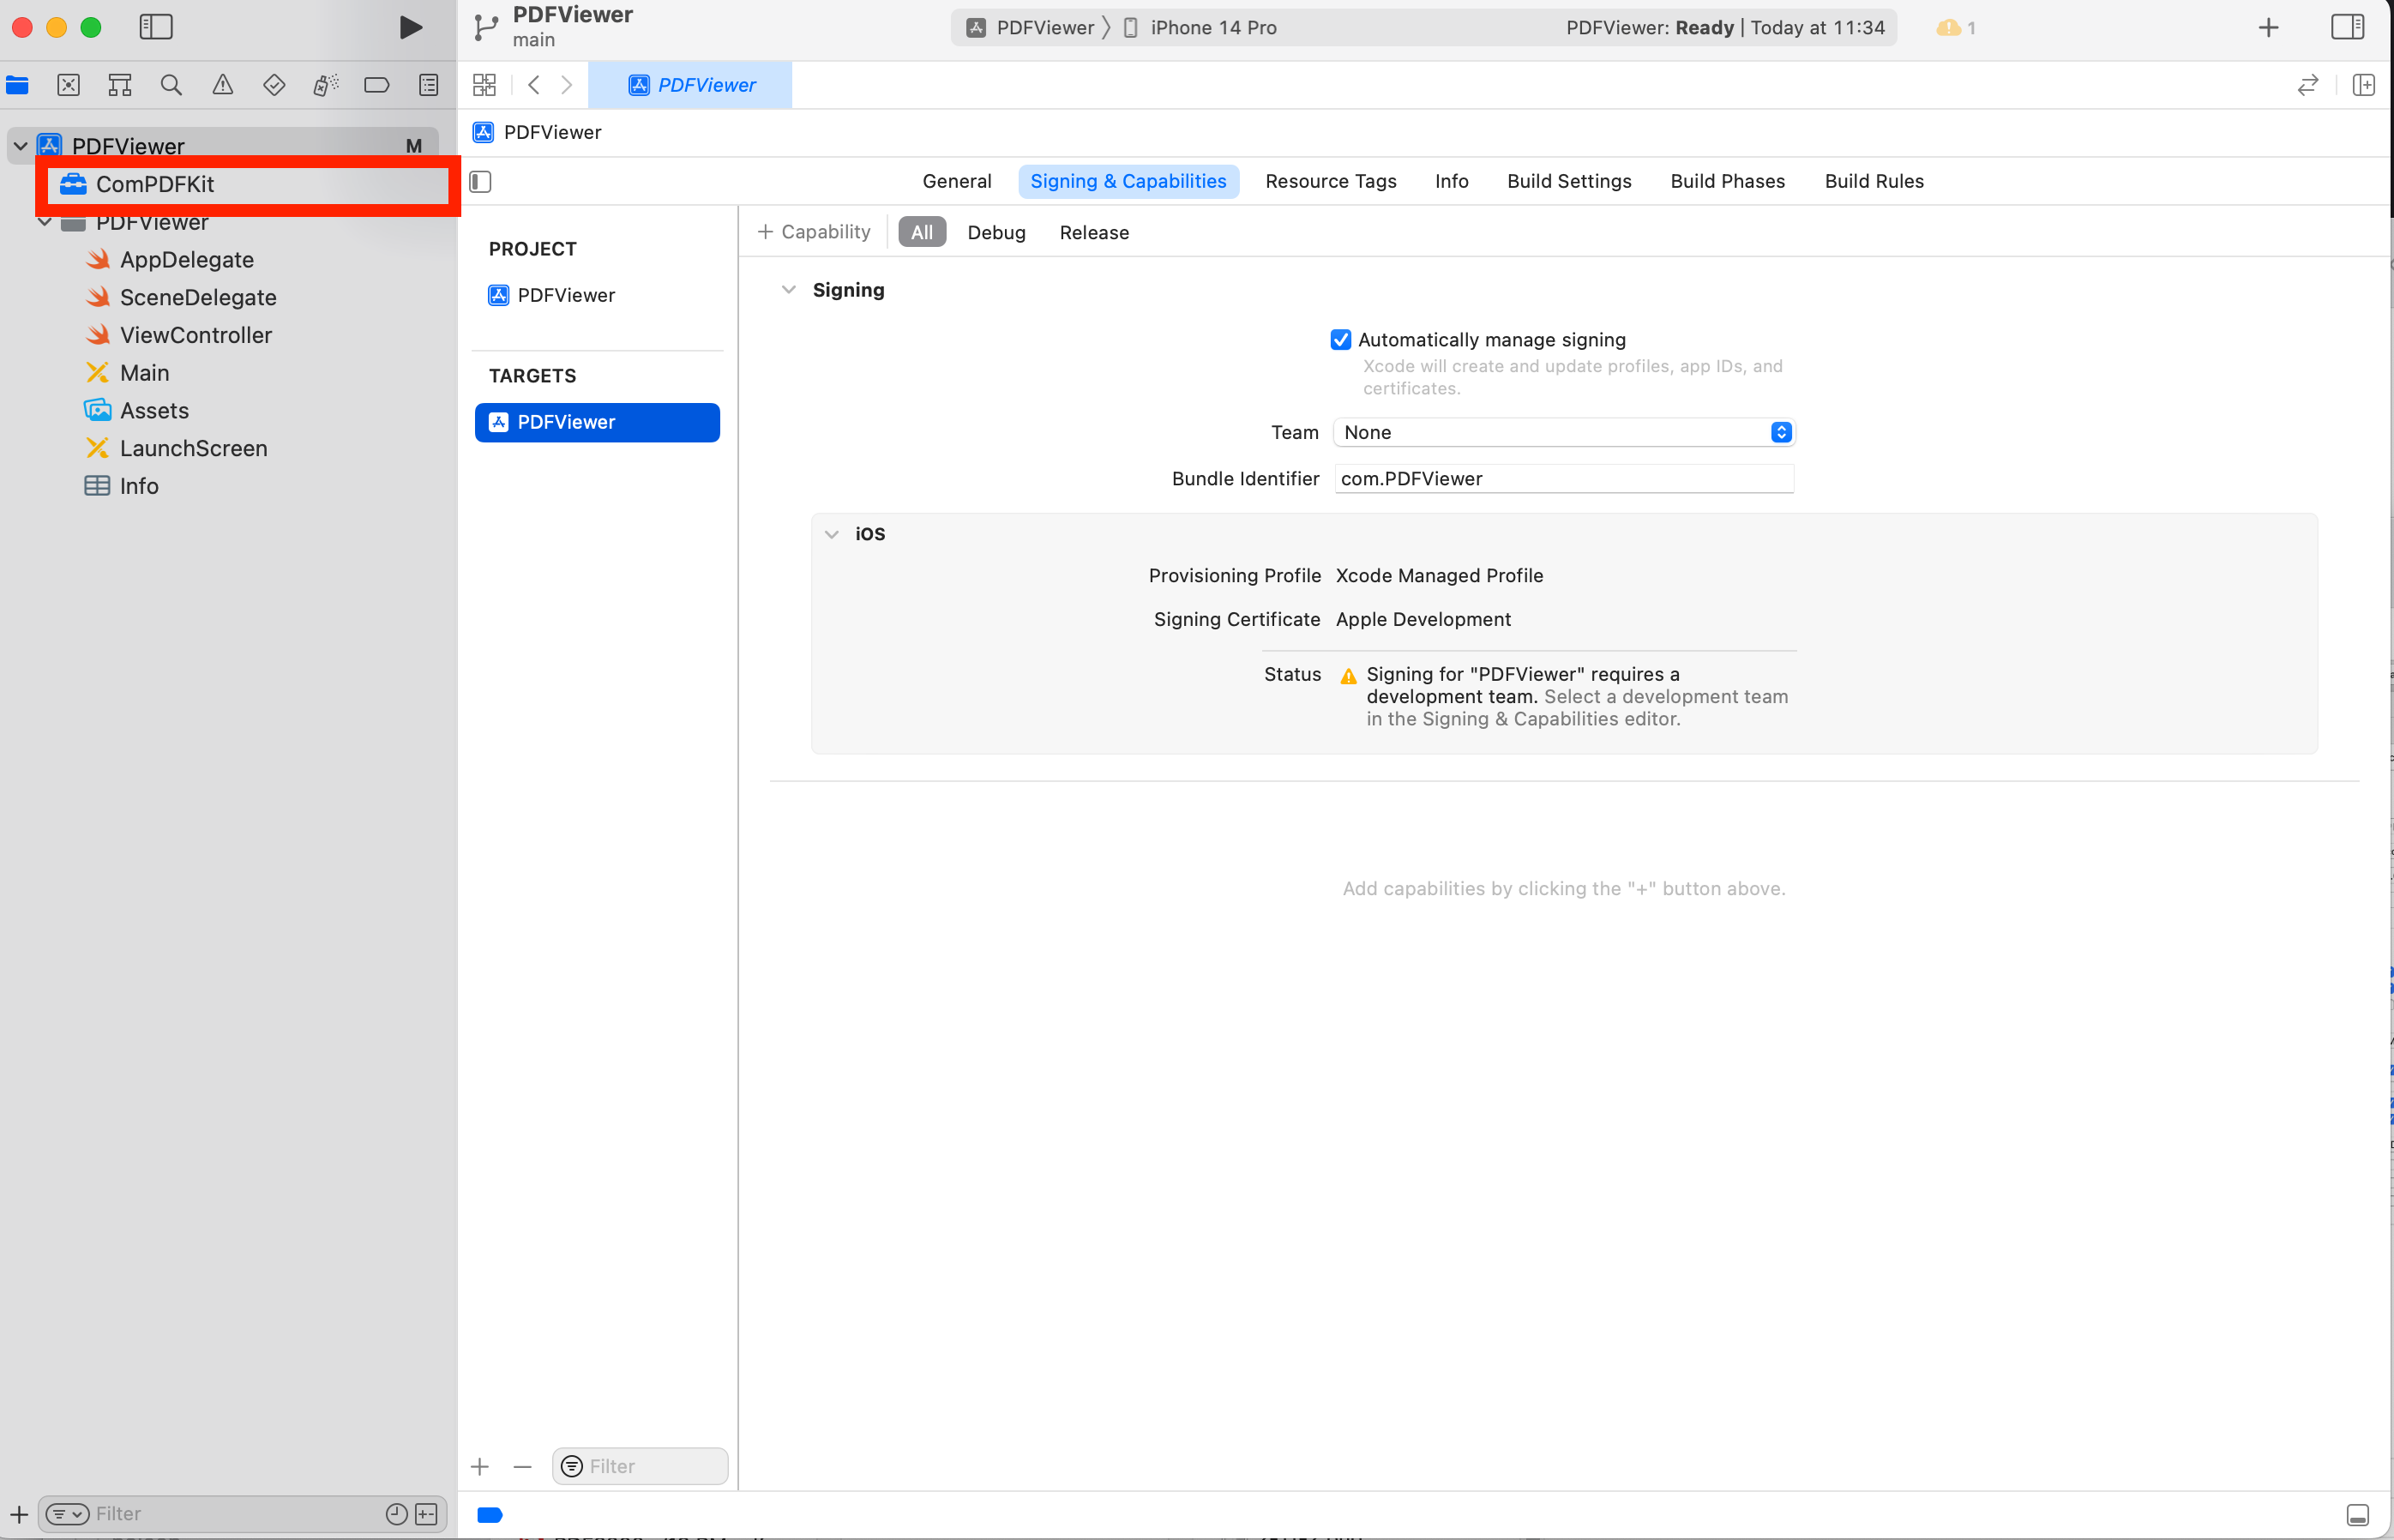Click the Bundle Identifier text field
2394x1540 pixels.
1563,479
